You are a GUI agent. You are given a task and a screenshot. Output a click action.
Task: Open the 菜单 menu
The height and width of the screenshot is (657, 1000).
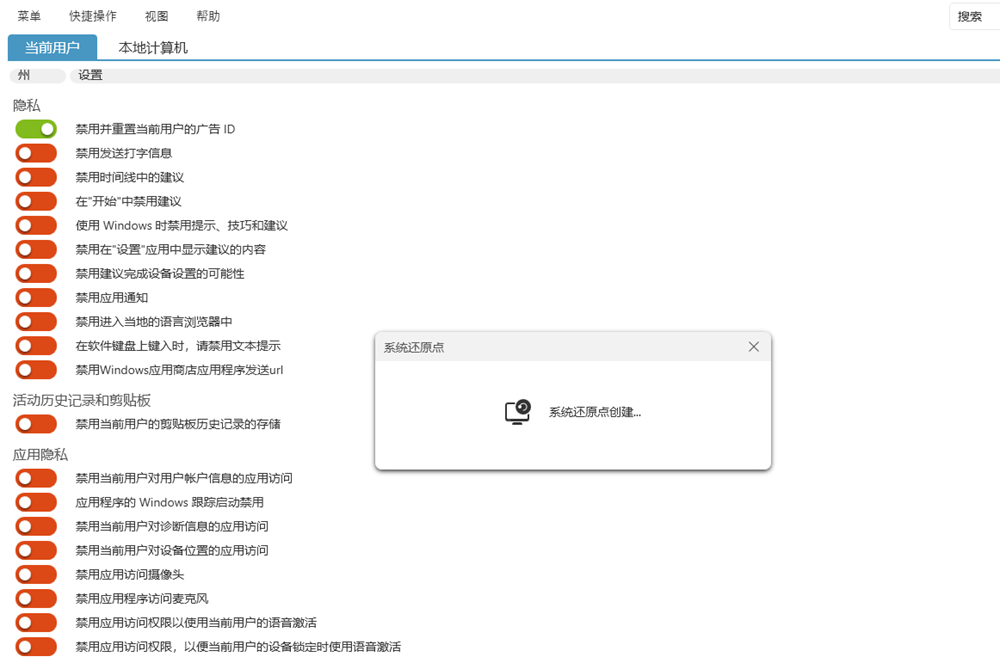[x=30, y=16]
